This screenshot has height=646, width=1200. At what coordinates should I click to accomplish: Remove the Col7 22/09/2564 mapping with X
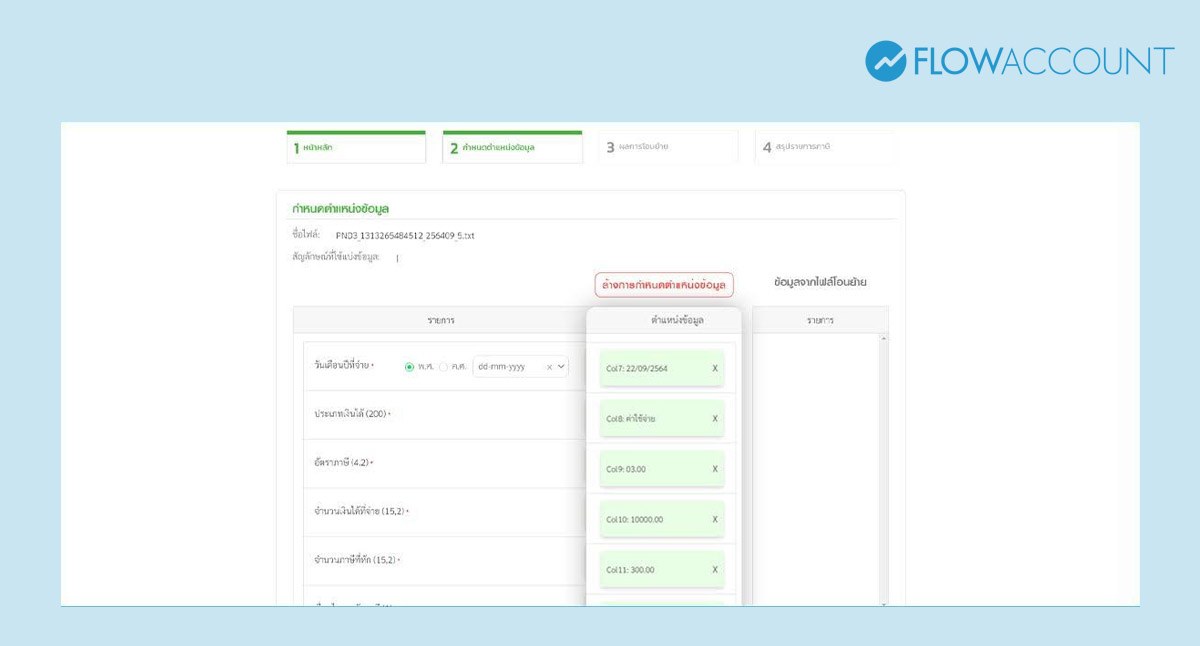coord(714,368)
